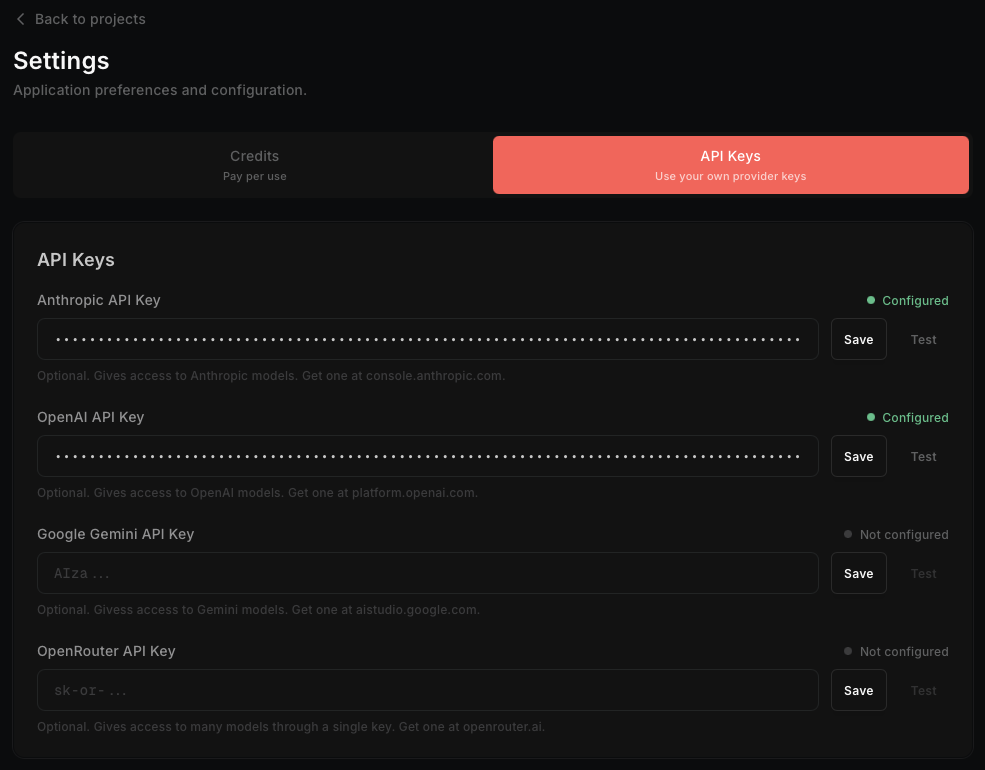Screen dimensions: 985x770
Task: Select the API Keys tab
Action: click(x=731, y=165)
